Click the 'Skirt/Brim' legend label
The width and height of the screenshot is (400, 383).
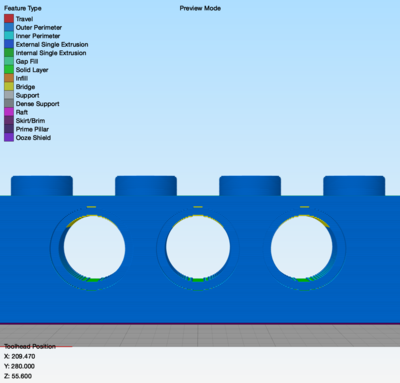pos(30,121)
